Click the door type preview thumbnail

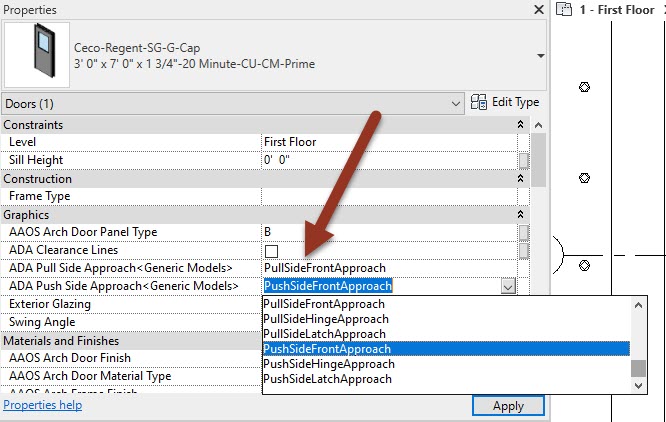pos(37,55)
